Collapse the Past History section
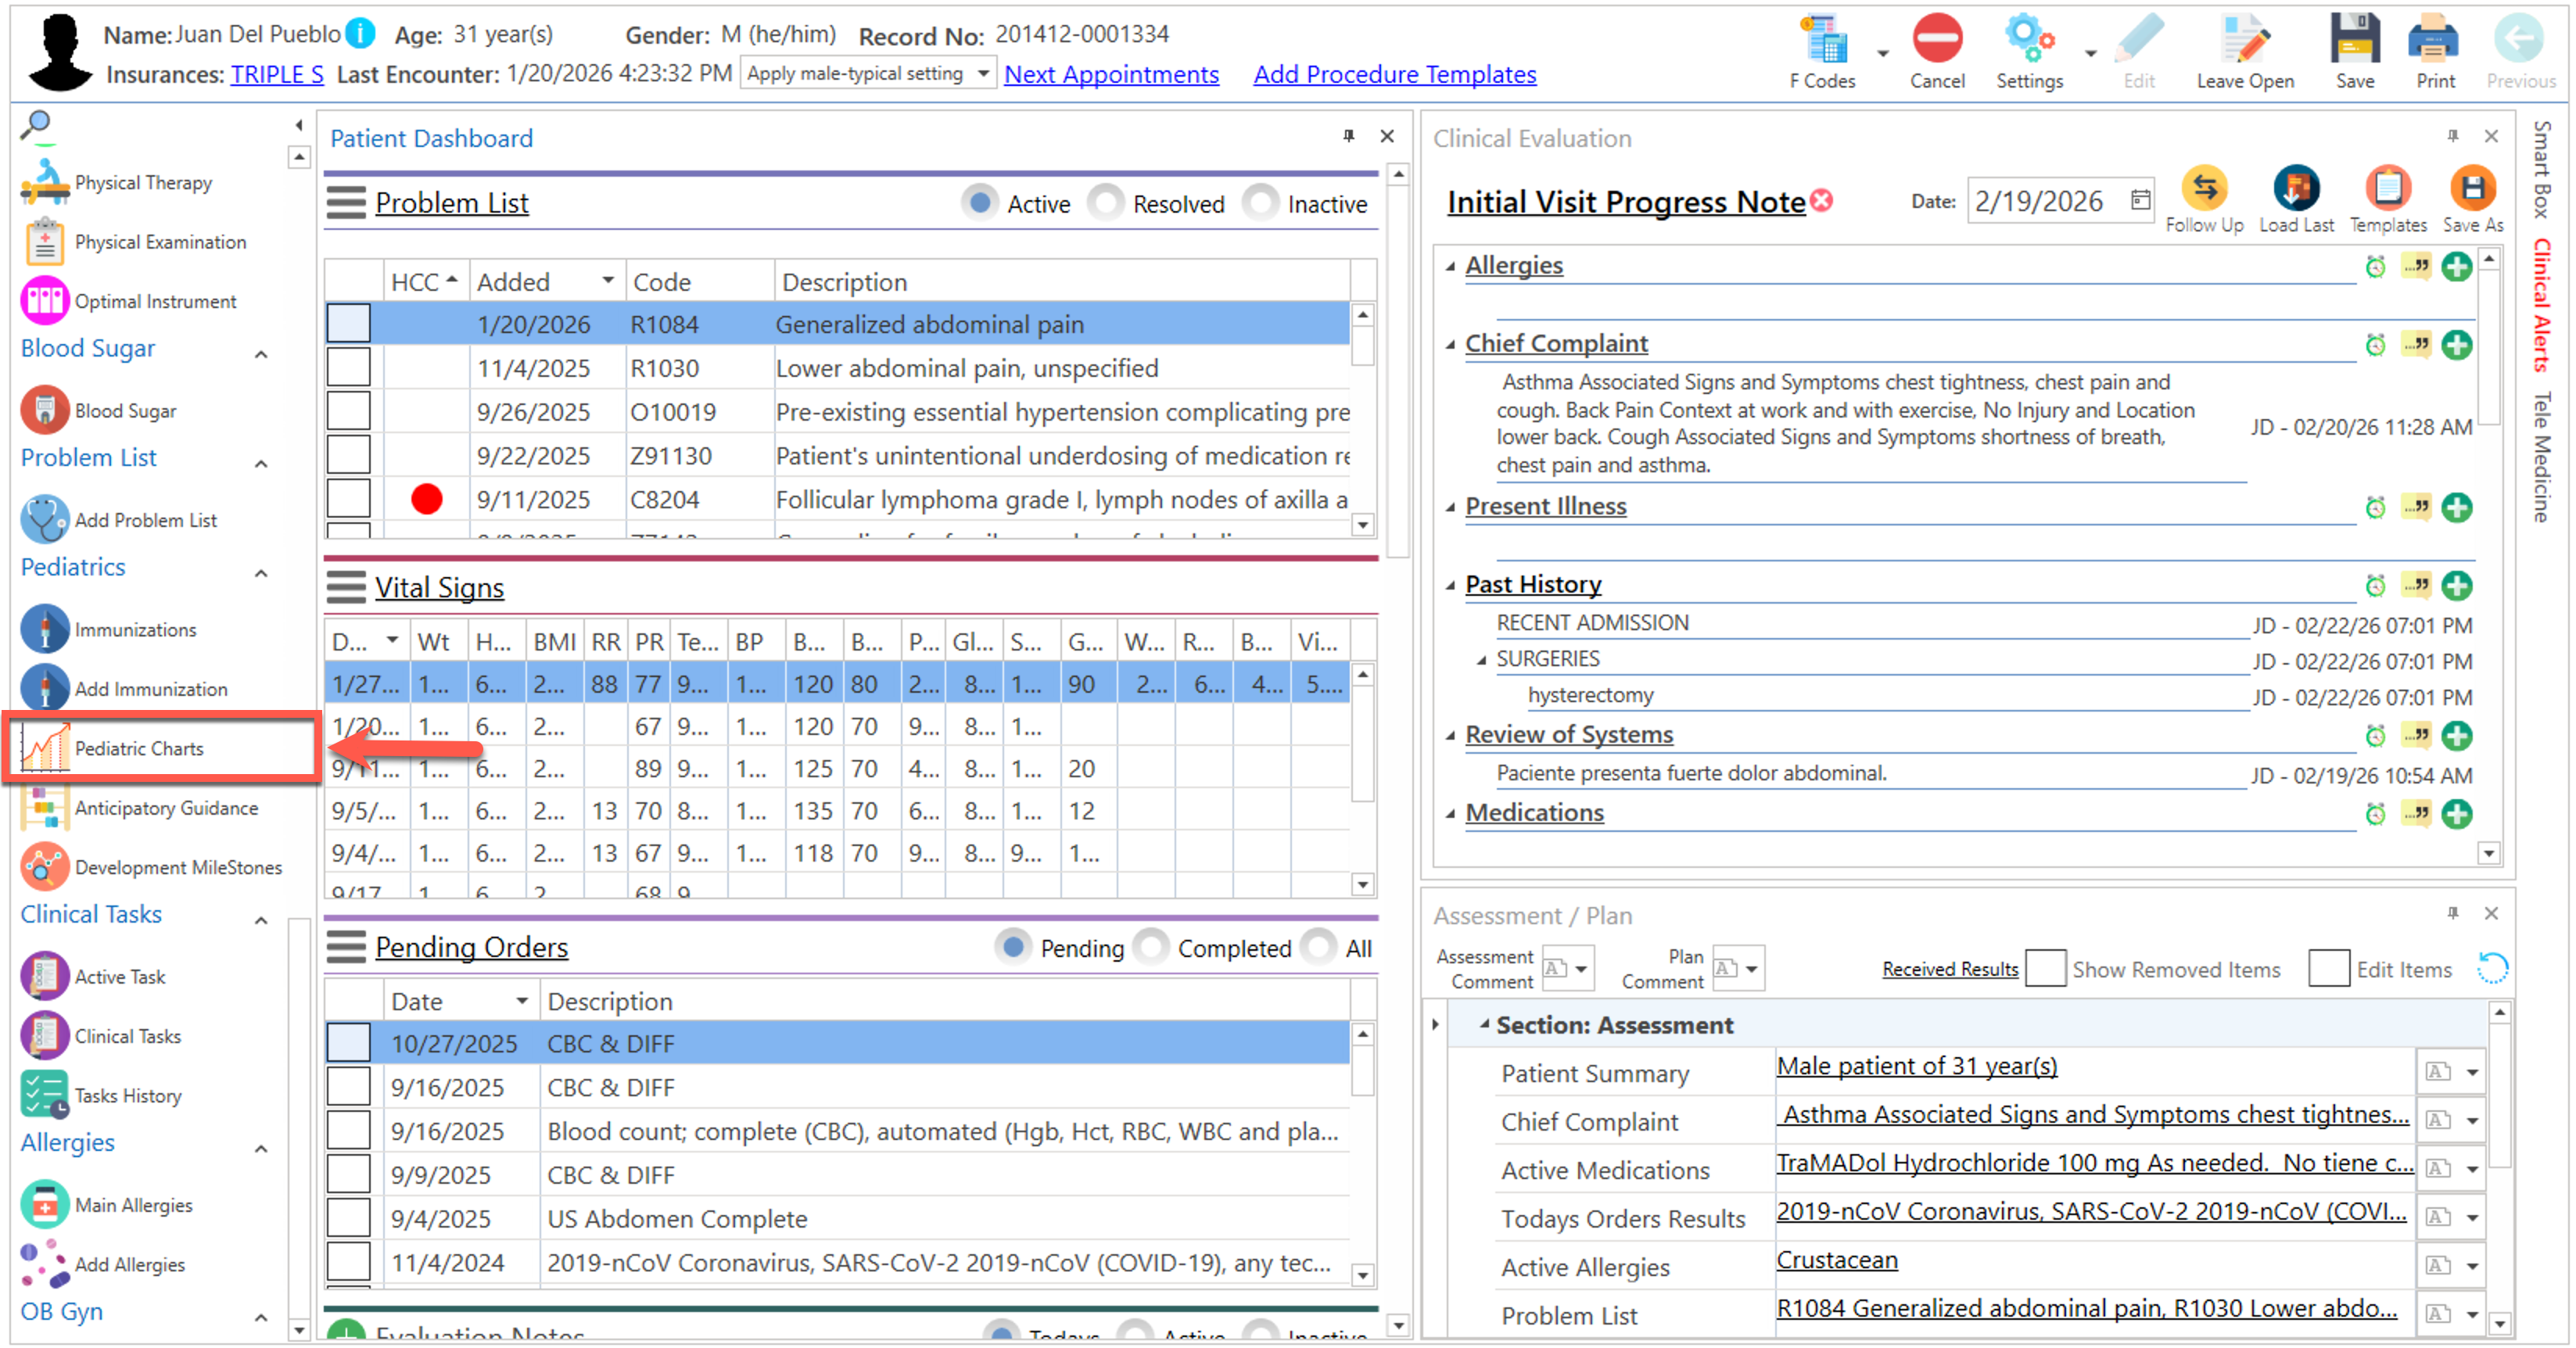 tap(1450, 585)
